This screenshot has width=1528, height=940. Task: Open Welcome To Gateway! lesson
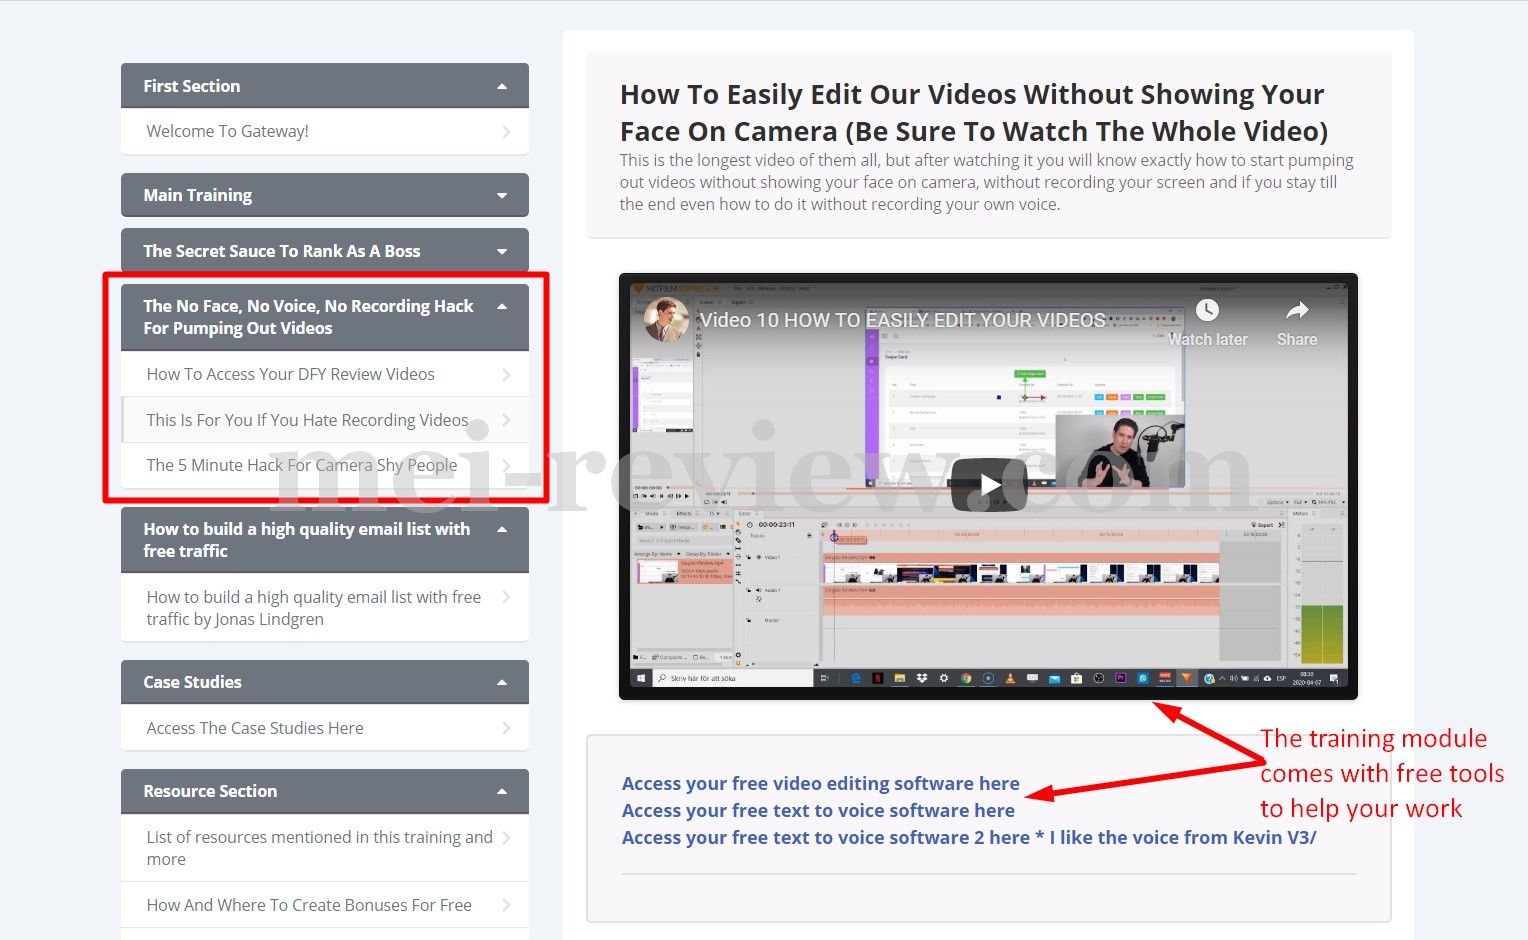coord(228,132)
